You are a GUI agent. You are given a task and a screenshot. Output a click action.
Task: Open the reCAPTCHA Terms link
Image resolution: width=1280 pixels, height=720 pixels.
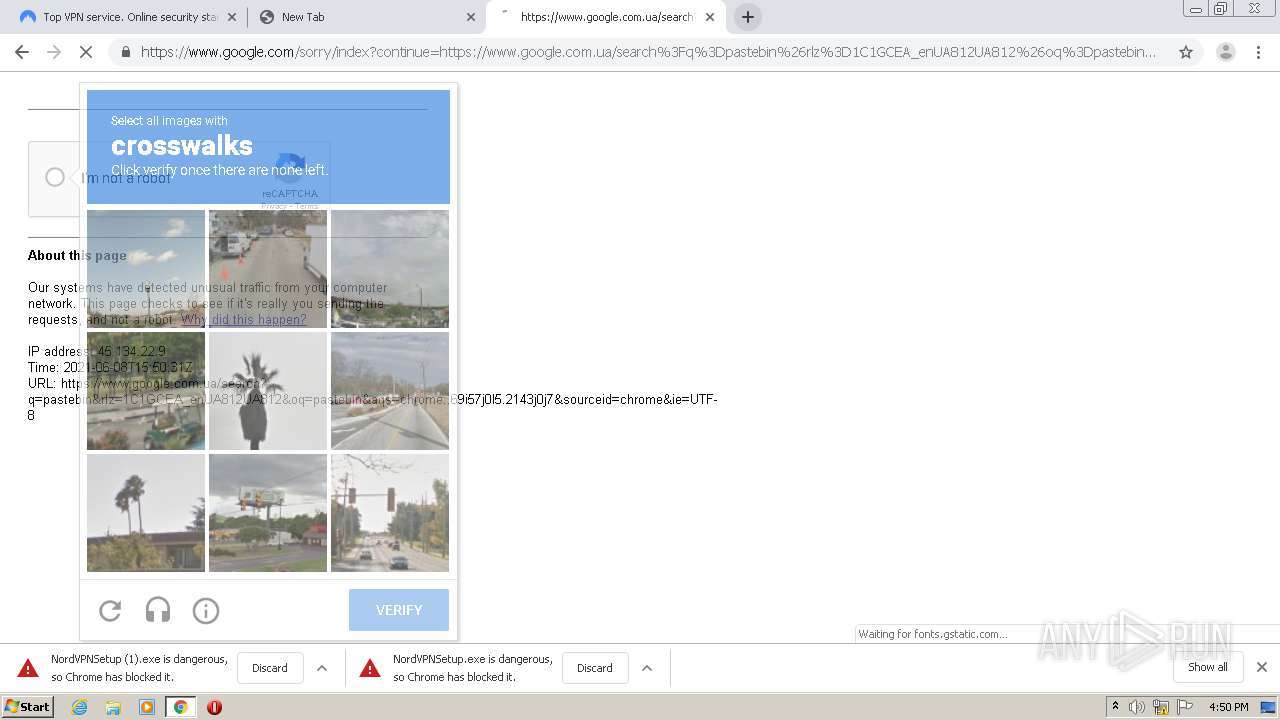point(307,206)
